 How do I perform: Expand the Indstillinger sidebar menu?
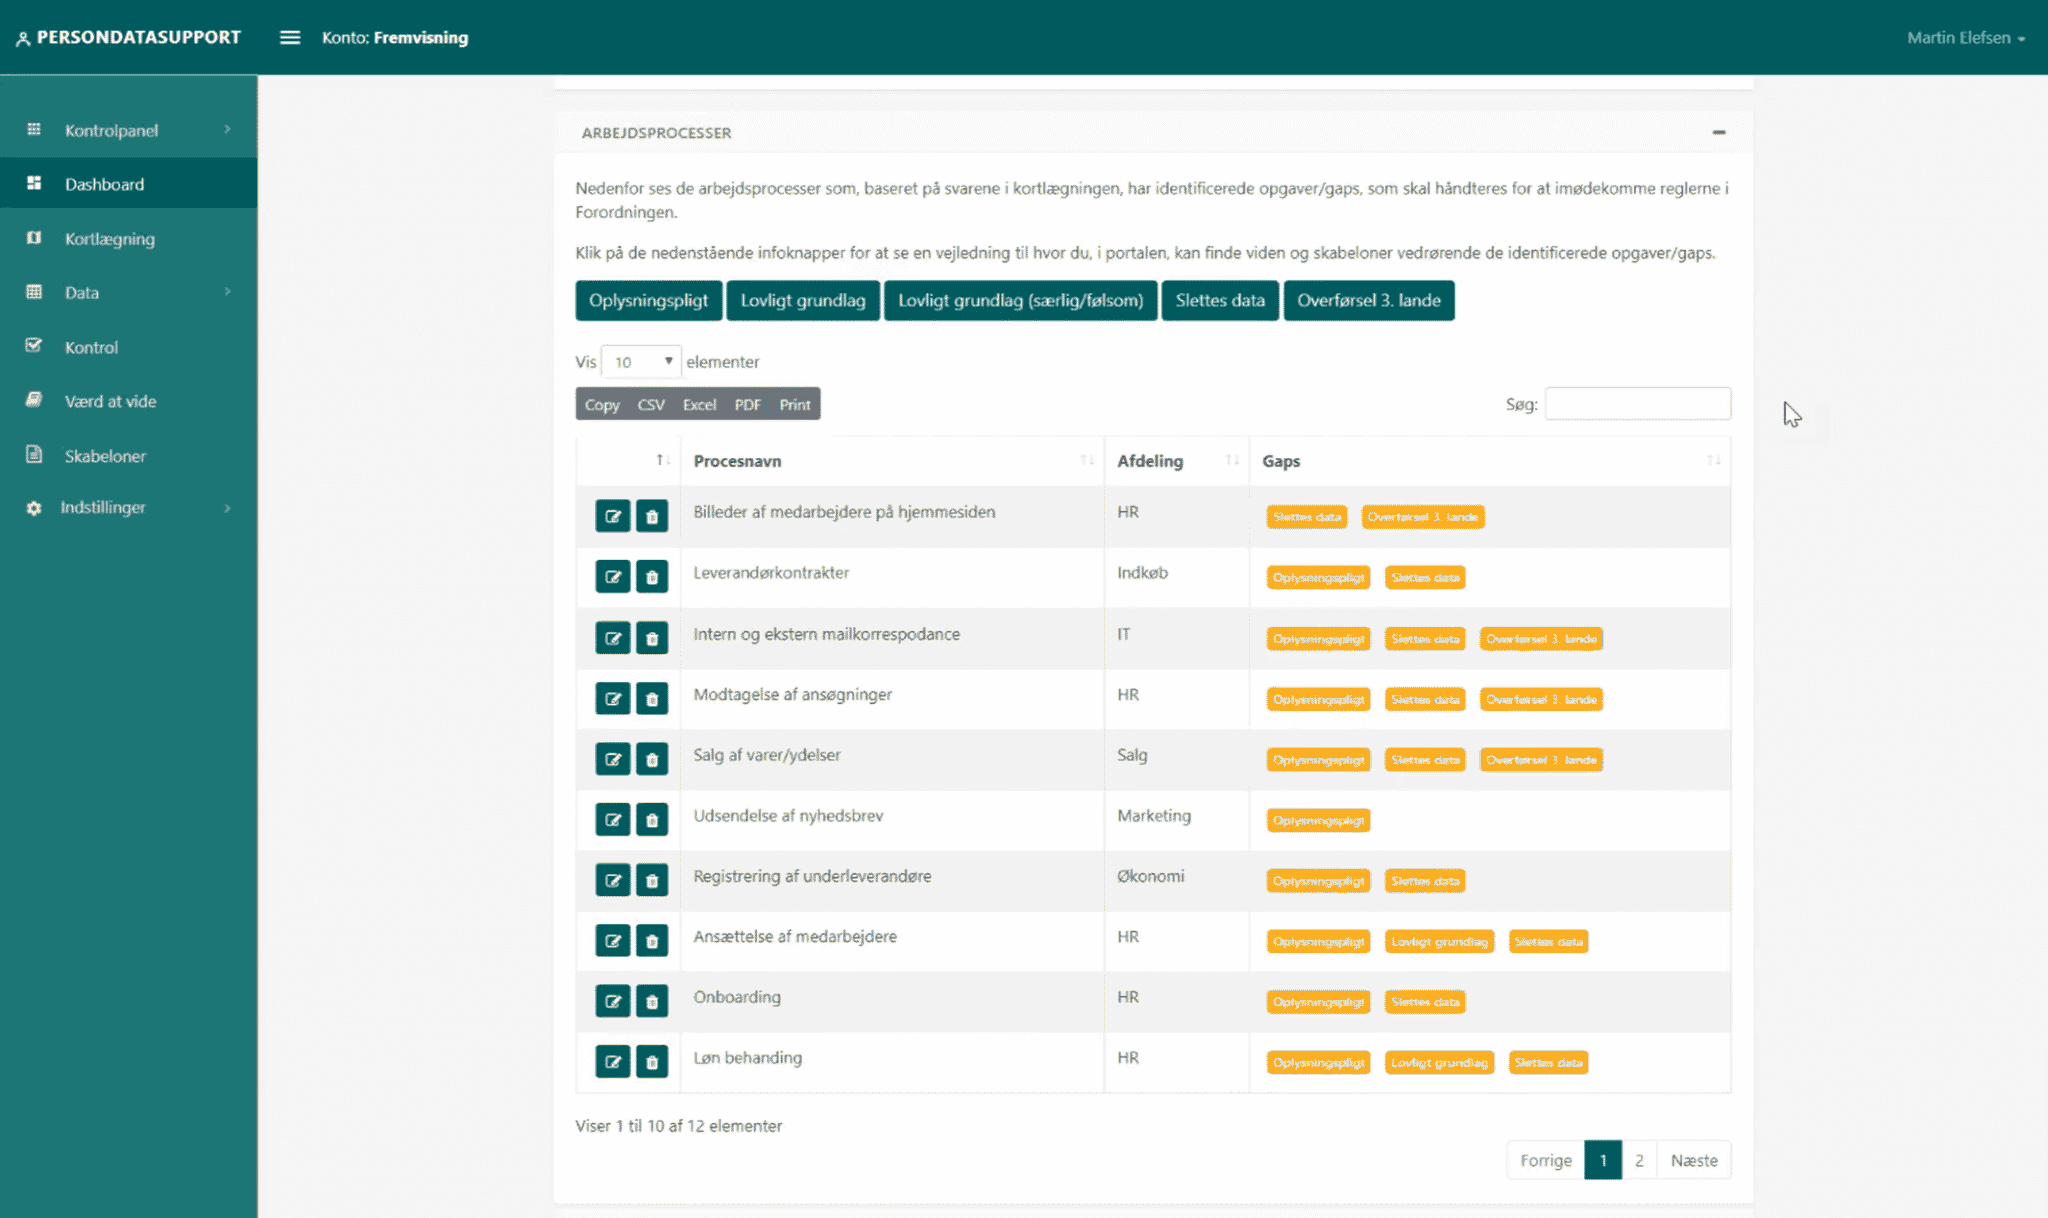(128, 508)
